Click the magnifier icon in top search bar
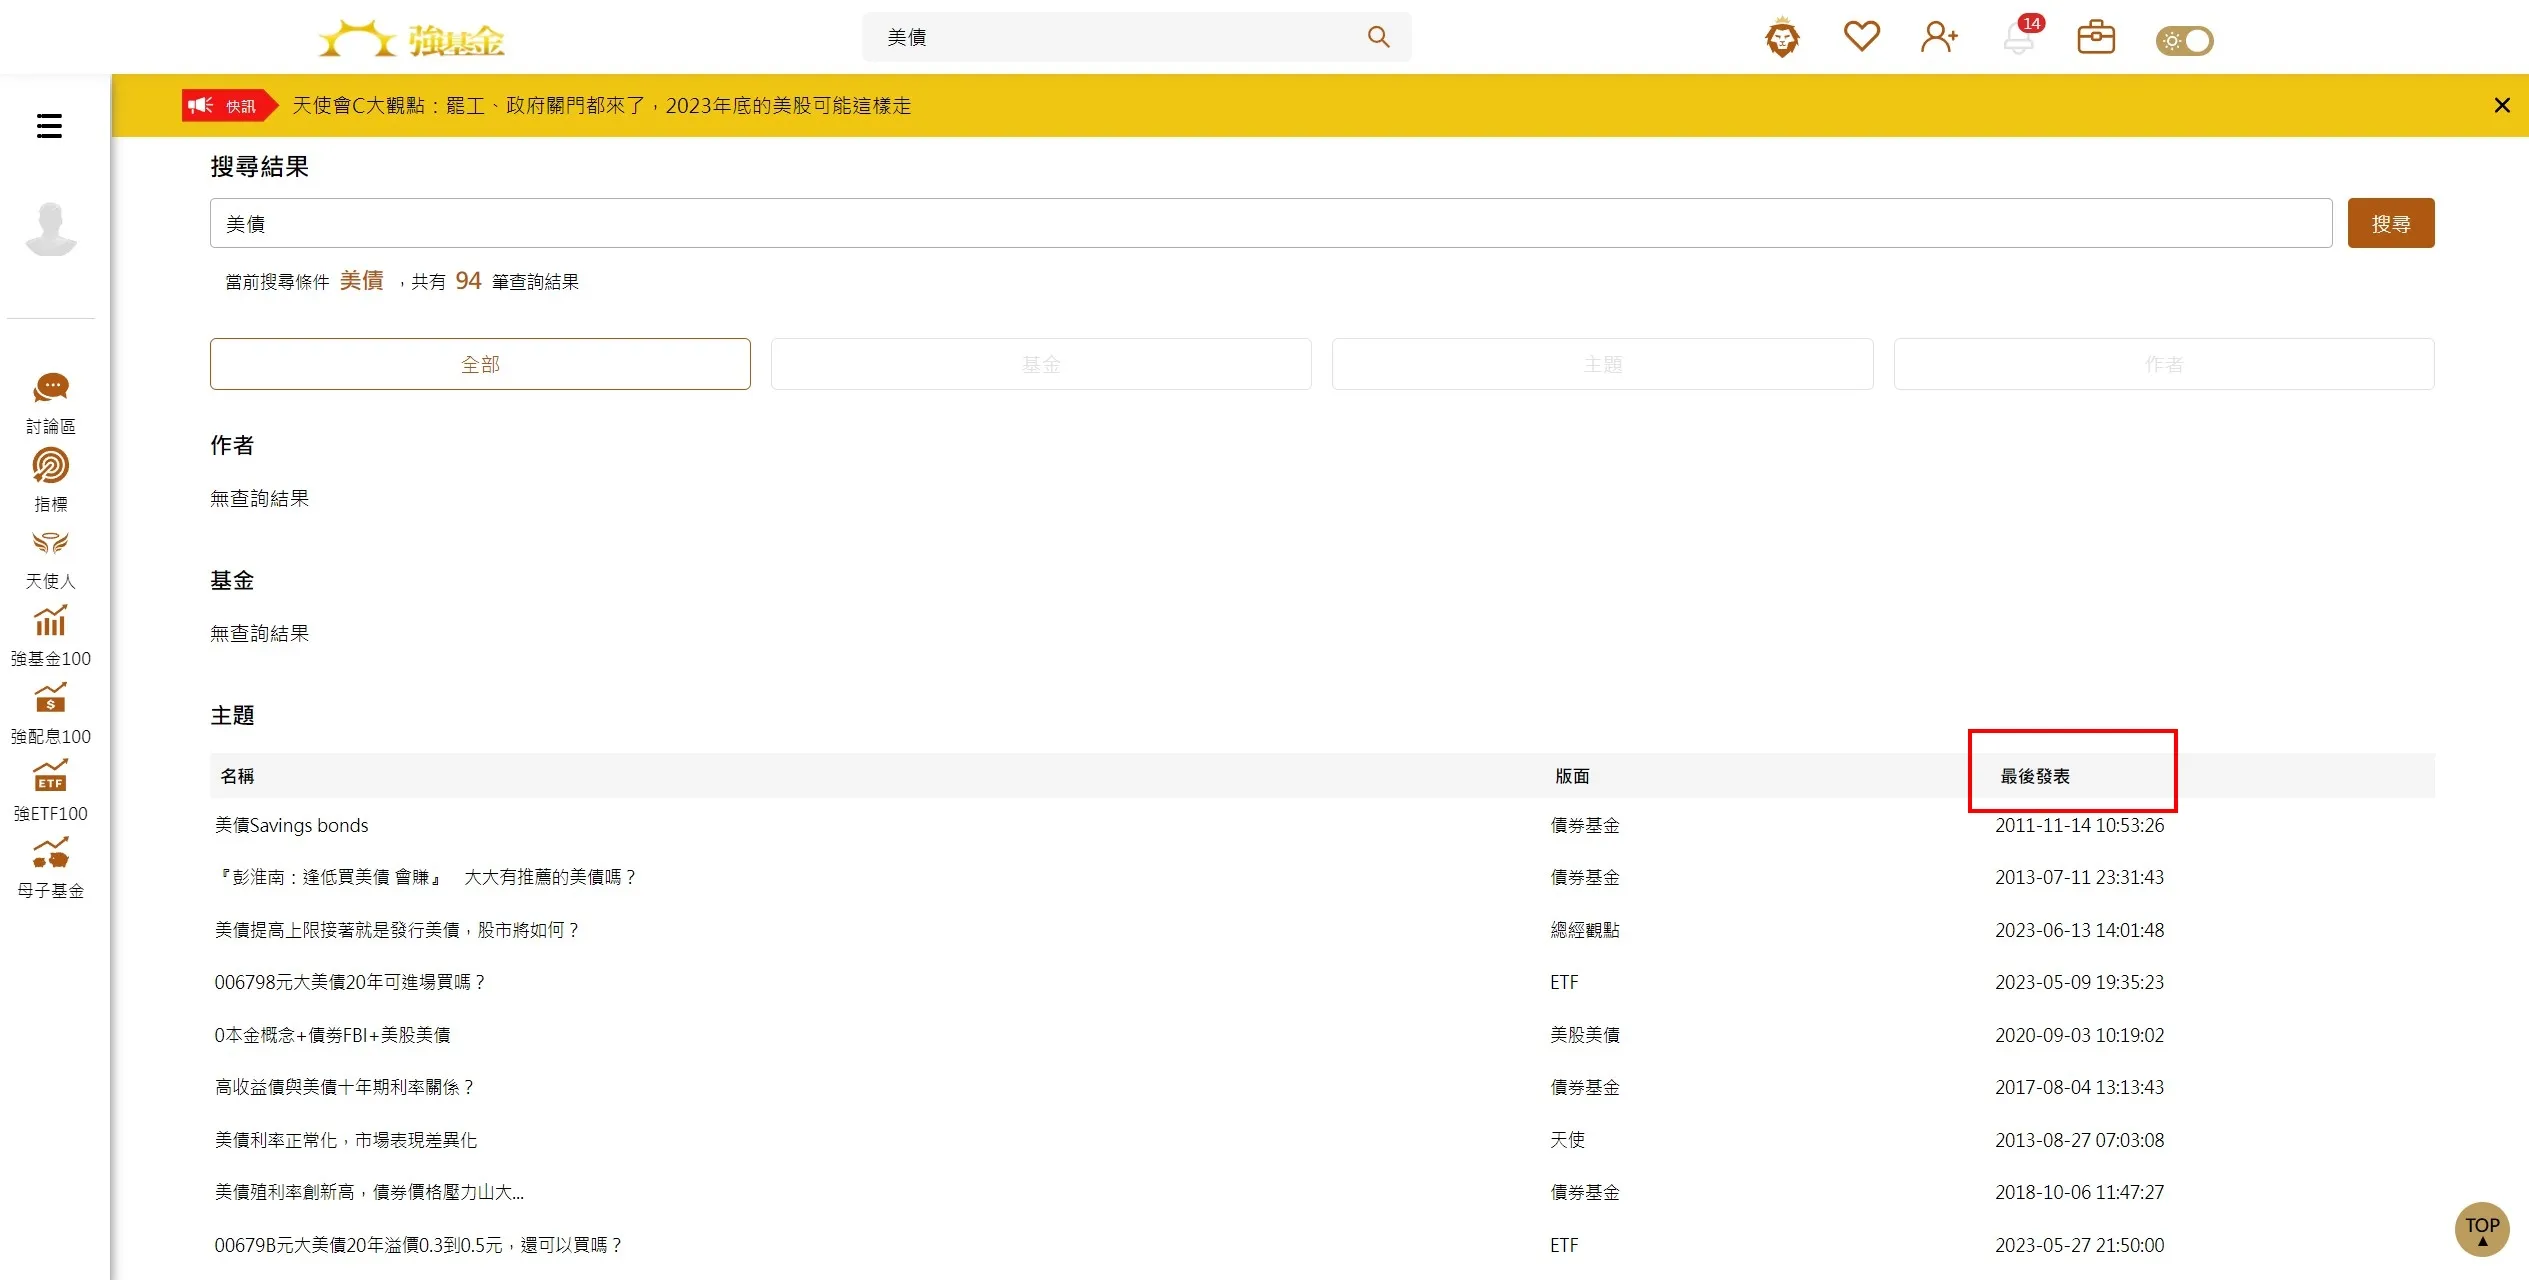The image size is (2529, 1280). (1378, 37)
